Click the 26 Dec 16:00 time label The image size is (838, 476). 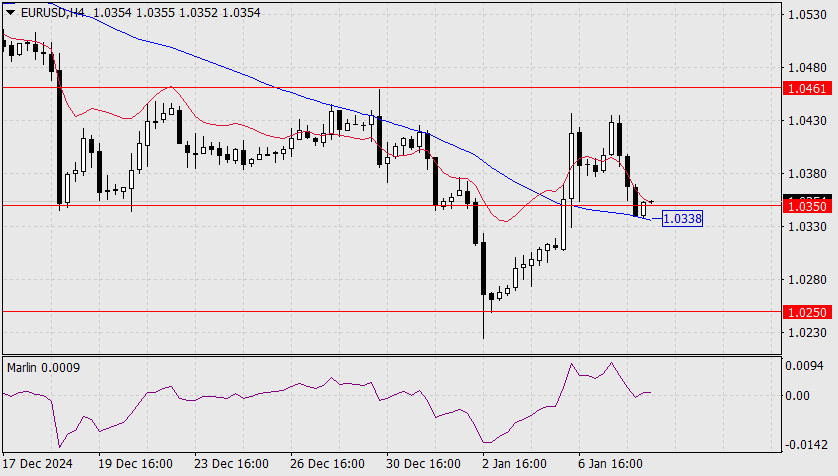click(x=327, y=464)
